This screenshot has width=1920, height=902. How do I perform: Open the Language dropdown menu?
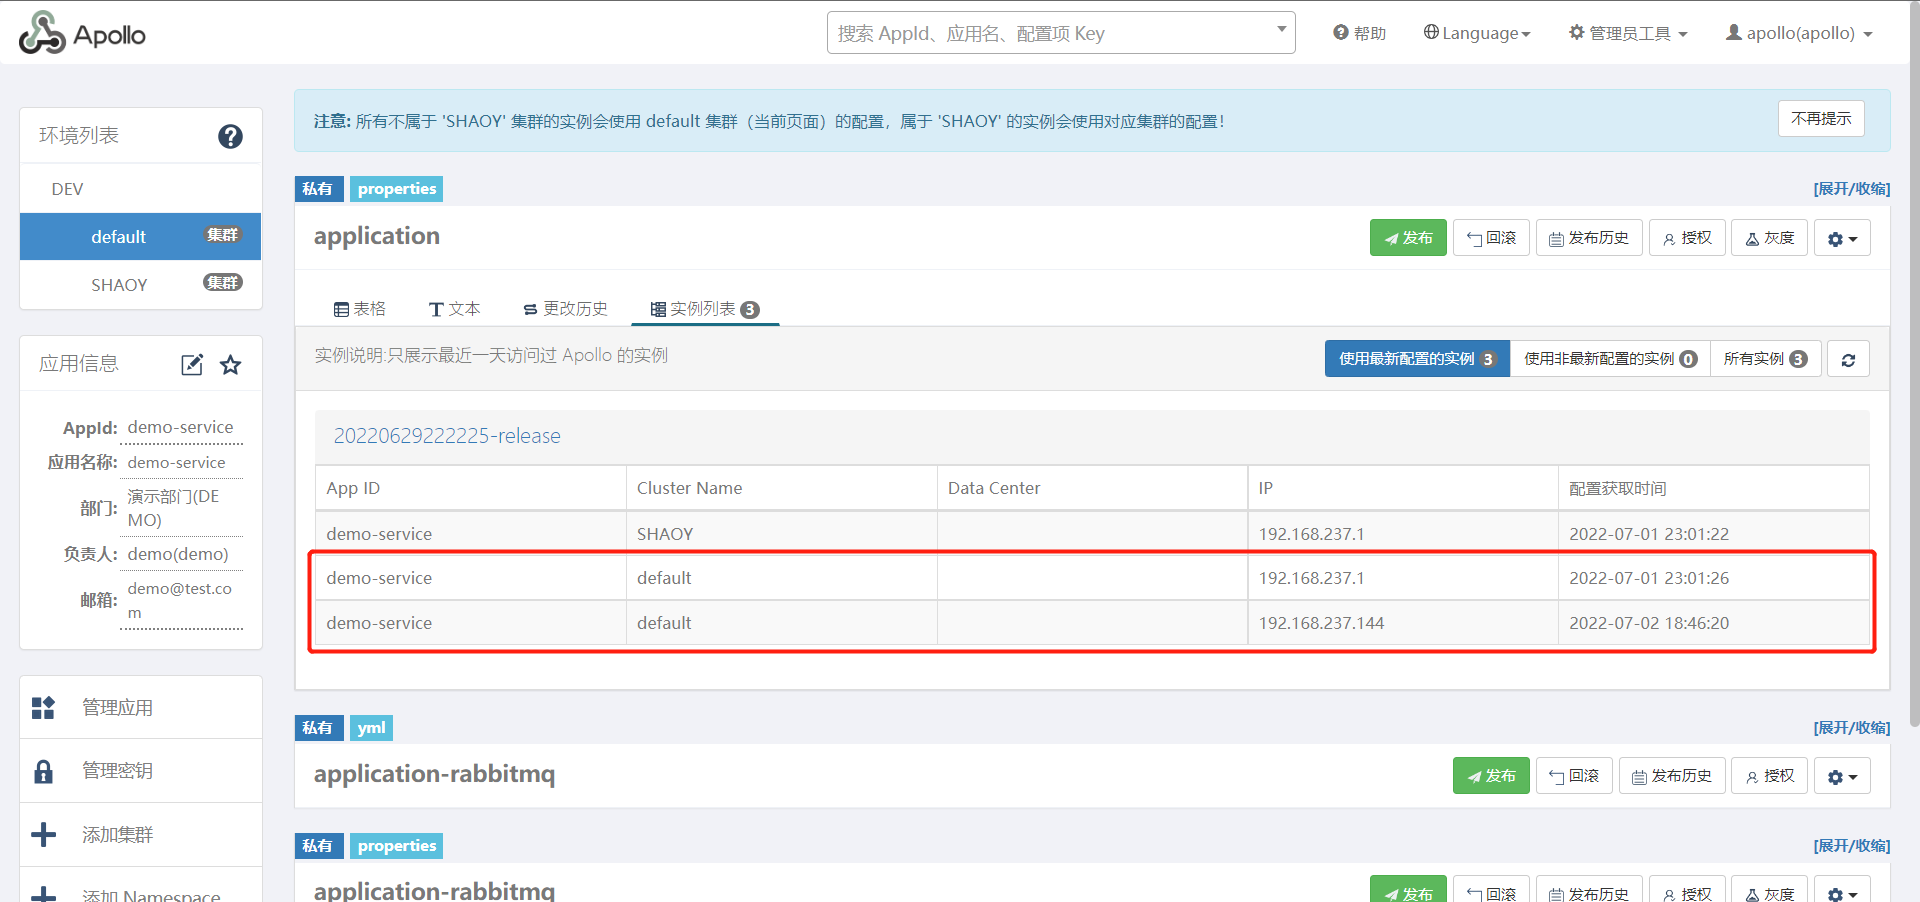1477,33
